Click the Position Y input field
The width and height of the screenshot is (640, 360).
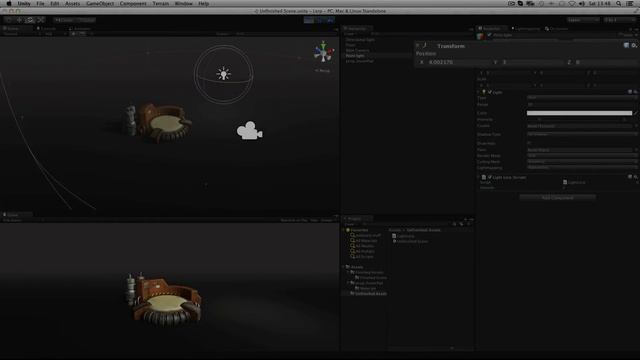pyautogui.click(x=532, y=62)
